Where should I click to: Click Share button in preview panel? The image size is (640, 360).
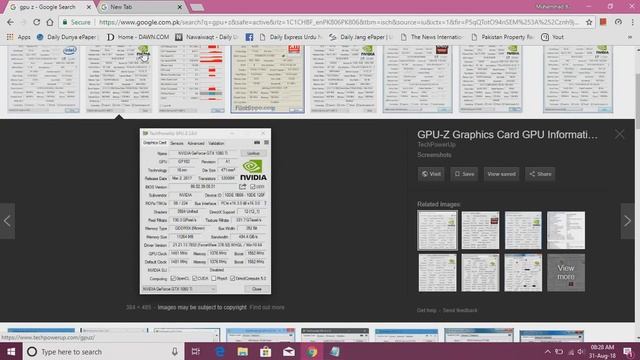[x=540, y=174]
